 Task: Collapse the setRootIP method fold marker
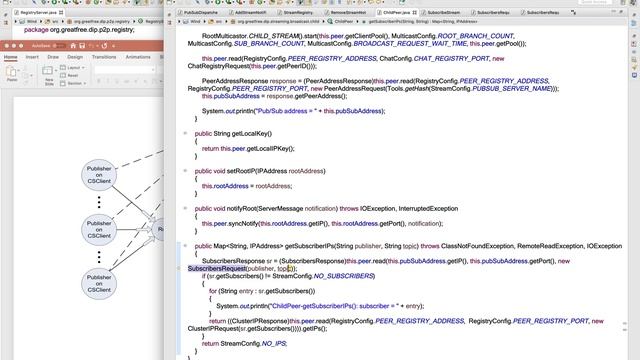point(185,171)
